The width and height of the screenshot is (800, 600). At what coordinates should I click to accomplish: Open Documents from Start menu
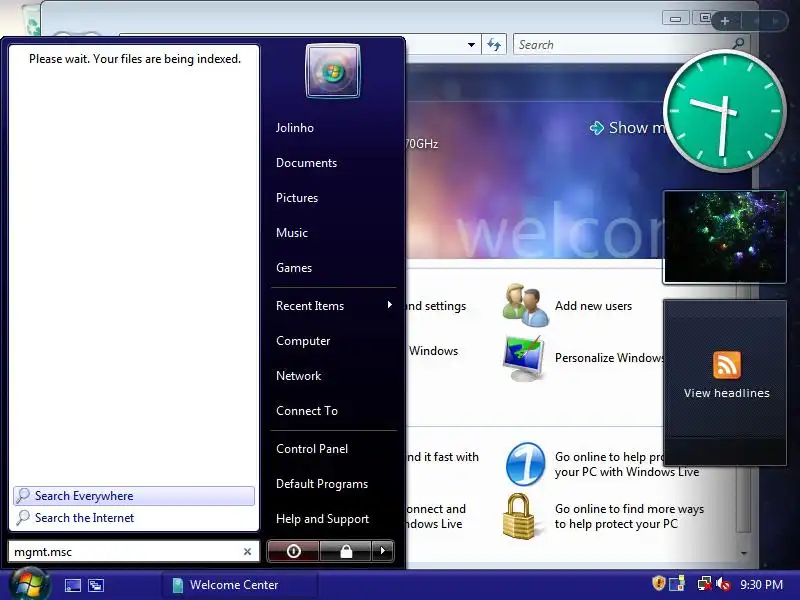(x=306, y=163)
